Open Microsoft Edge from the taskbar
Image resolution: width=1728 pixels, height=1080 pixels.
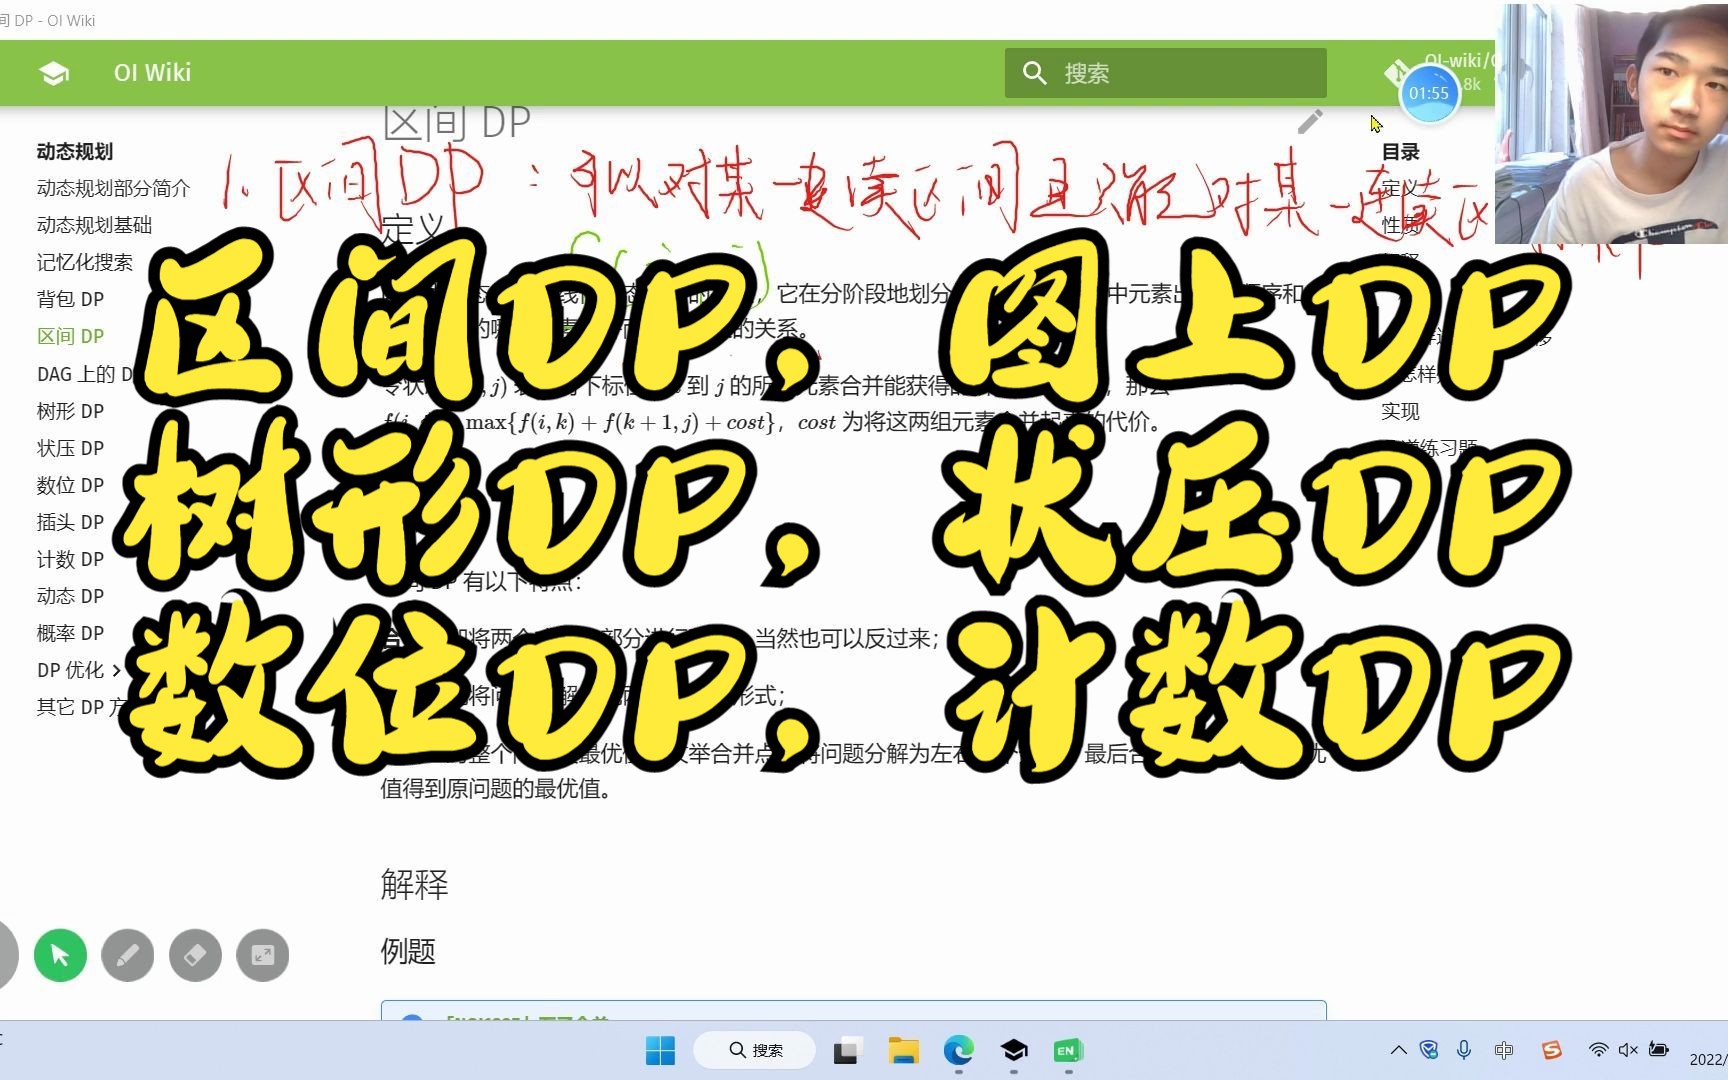[x=959, y=1050]
